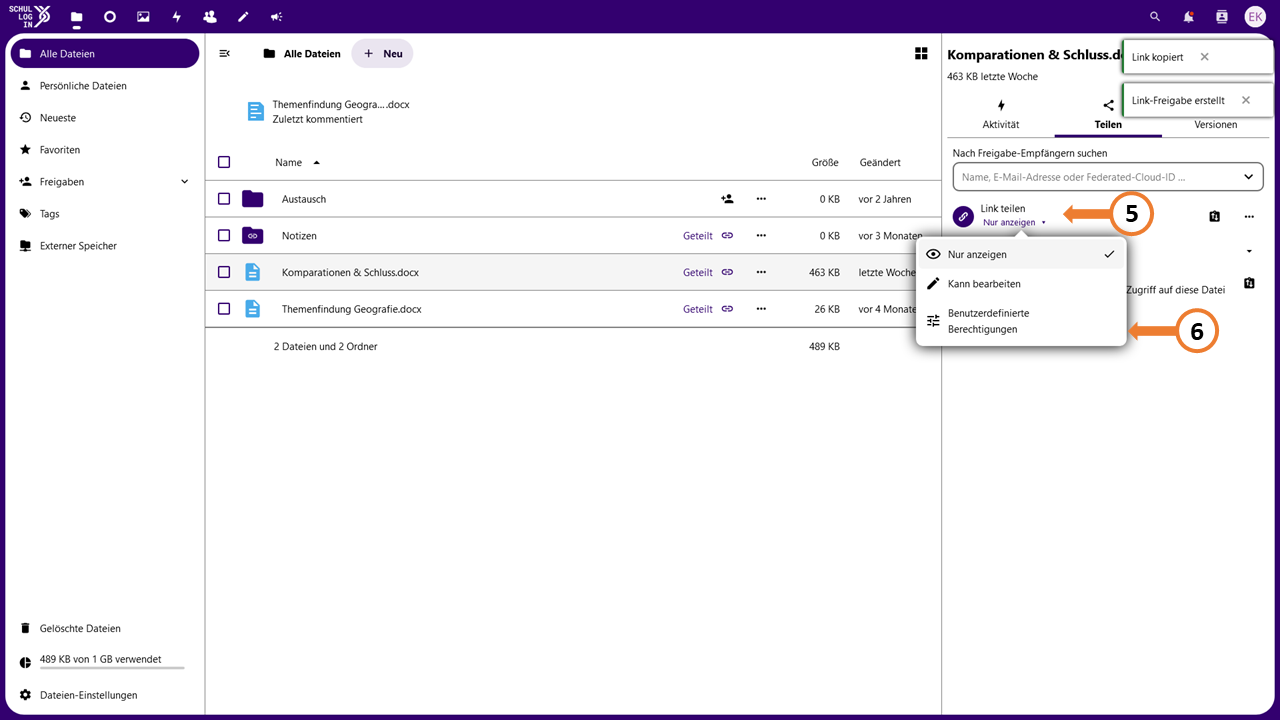The height and width of the screenshot is (720, 1280).
Task: Open the search magnifier in header
Action: point(1155,17)
